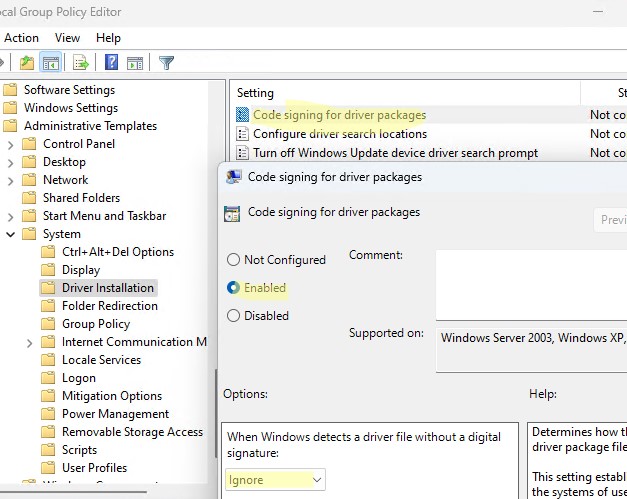Expand the Control Panel tree node
627x499 pixels.
[11, 144]
